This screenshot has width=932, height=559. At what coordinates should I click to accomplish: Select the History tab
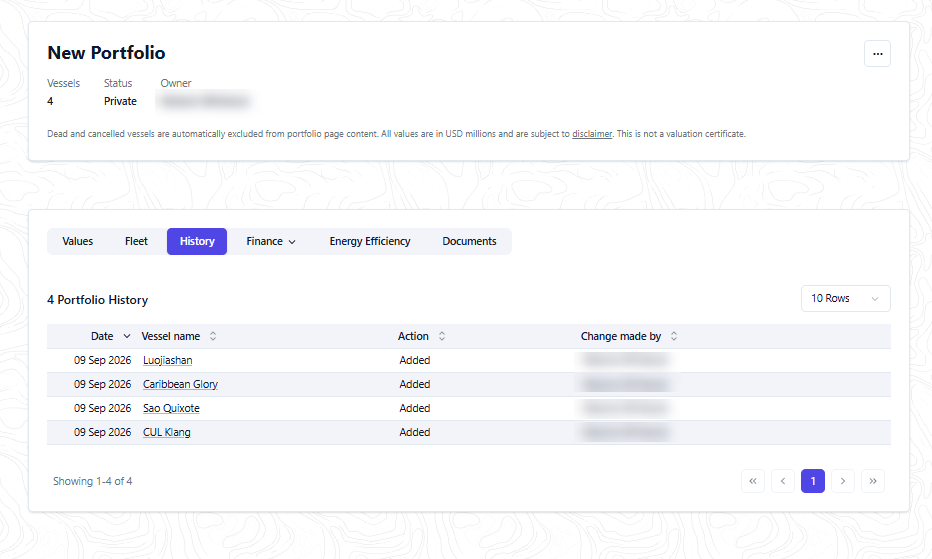[x=197, y=241]
